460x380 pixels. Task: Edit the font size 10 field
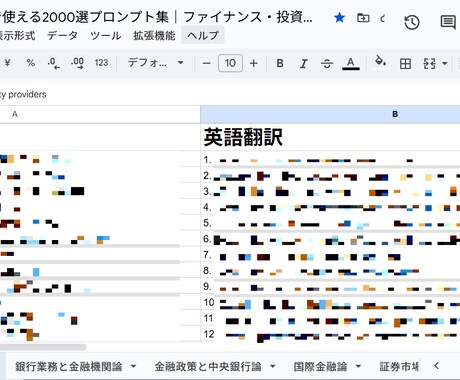coord(230,63)
